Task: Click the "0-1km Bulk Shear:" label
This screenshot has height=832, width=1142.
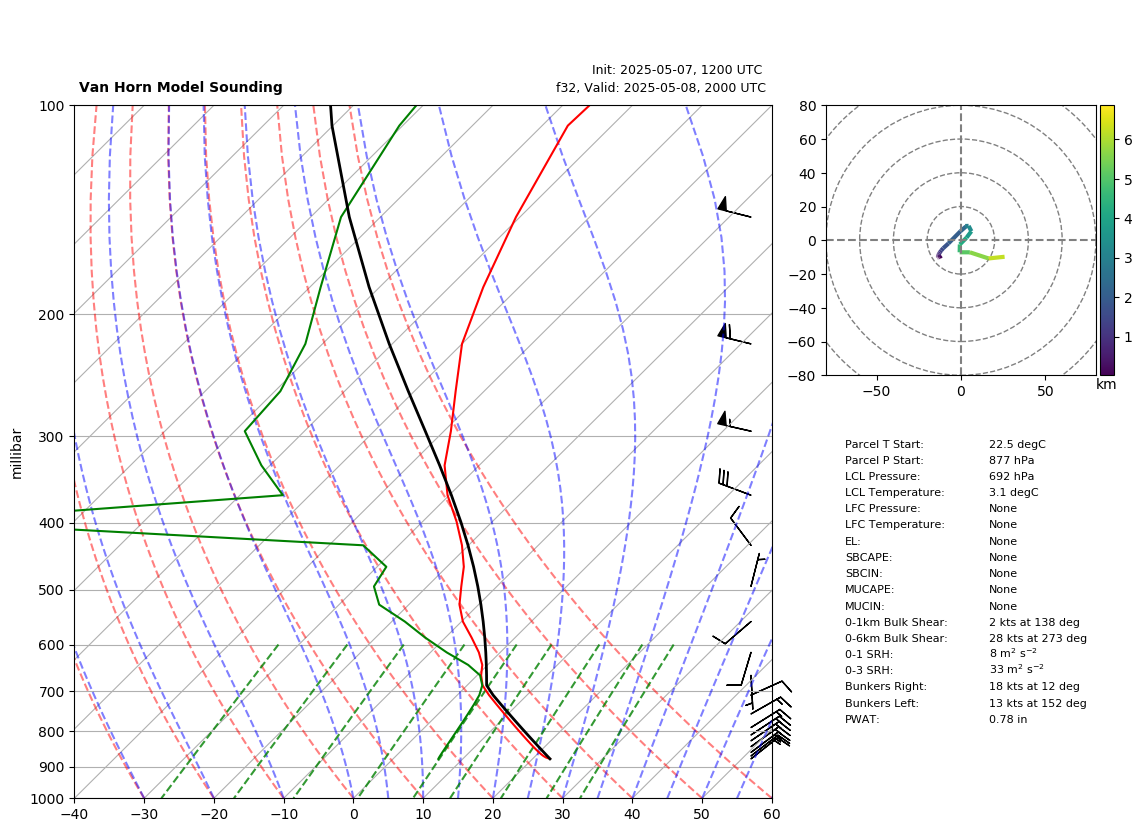Action: [x=896, y=623]
